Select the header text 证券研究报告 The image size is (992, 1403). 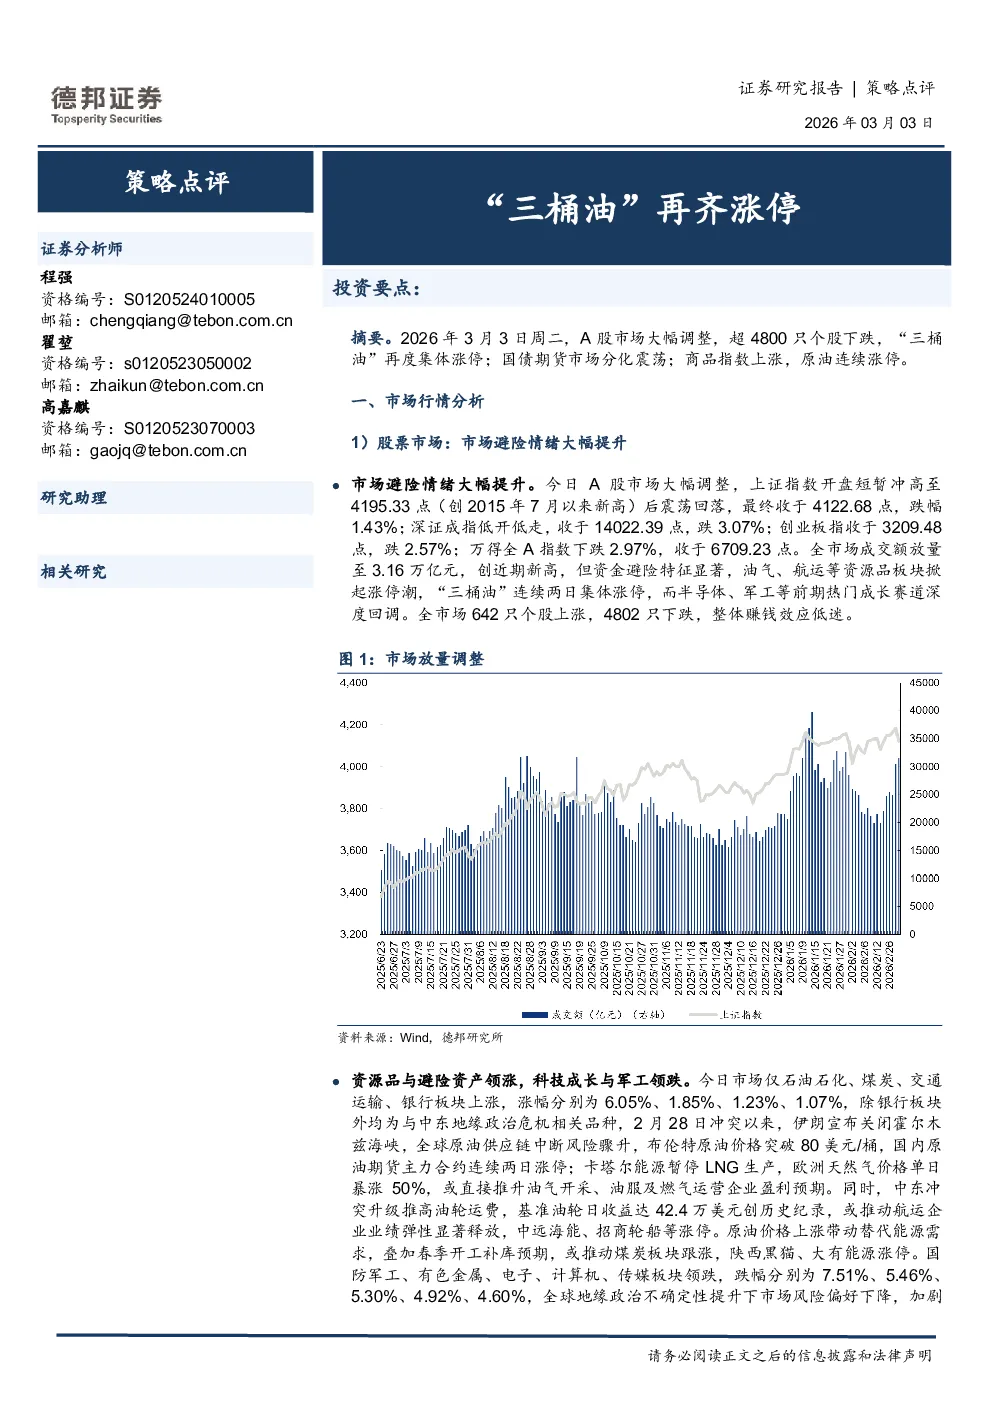pyautogui.click(x=790, y=88)
